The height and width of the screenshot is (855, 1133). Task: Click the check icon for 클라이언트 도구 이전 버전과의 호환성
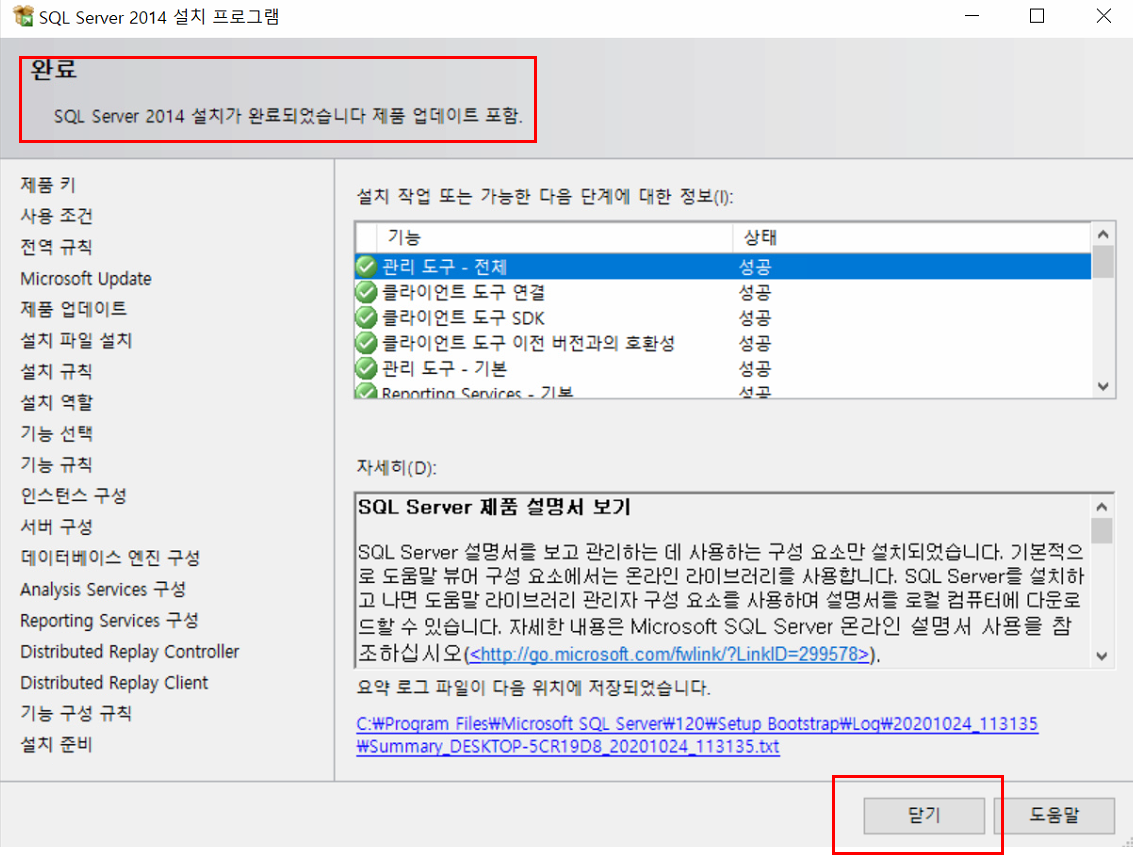pyautogui.click(x=366, y=343)
